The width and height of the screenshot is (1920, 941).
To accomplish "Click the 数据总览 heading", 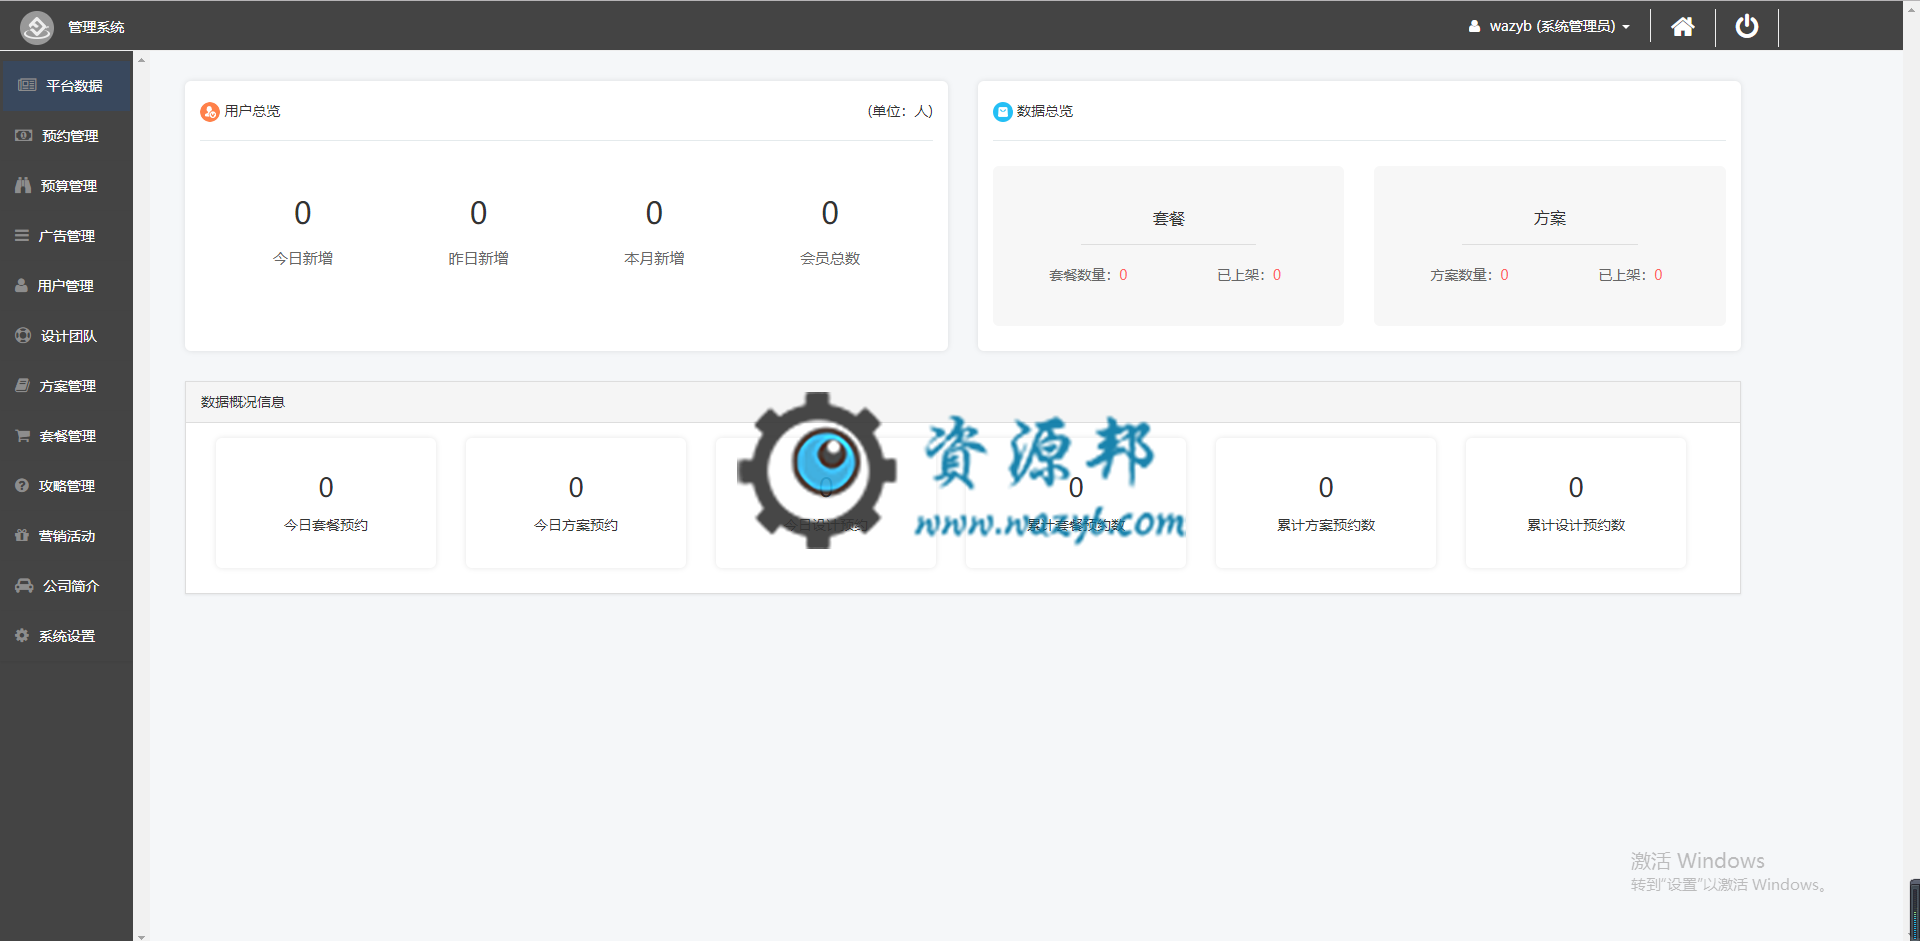I will 1045,111.
